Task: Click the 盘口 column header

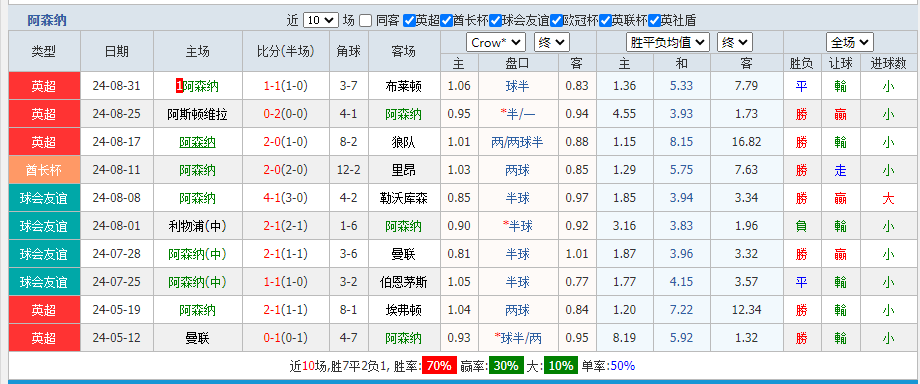Action: 518,63
